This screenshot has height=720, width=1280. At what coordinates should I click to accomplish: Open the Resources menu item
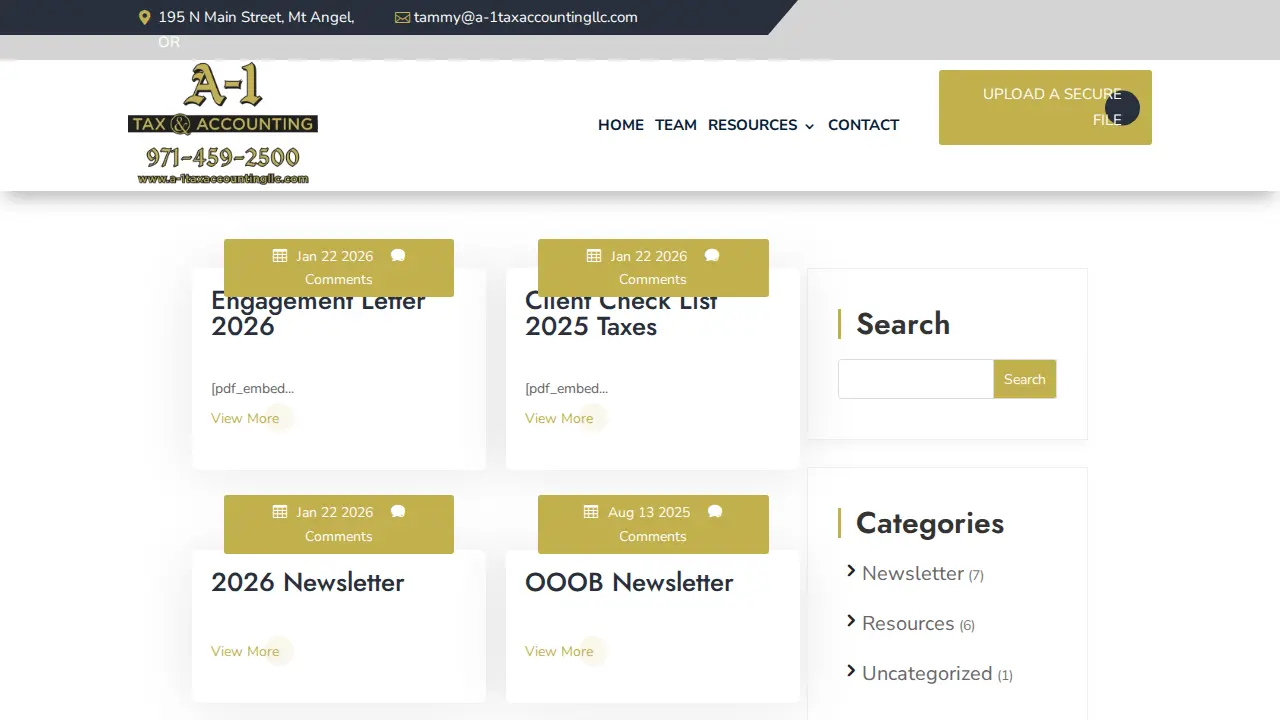[753, 125]
